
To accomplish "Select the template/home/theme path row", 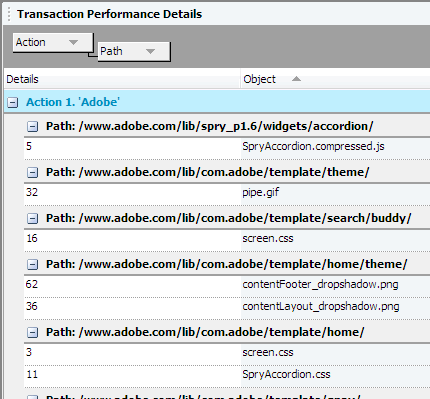I will tap(227, 264).
